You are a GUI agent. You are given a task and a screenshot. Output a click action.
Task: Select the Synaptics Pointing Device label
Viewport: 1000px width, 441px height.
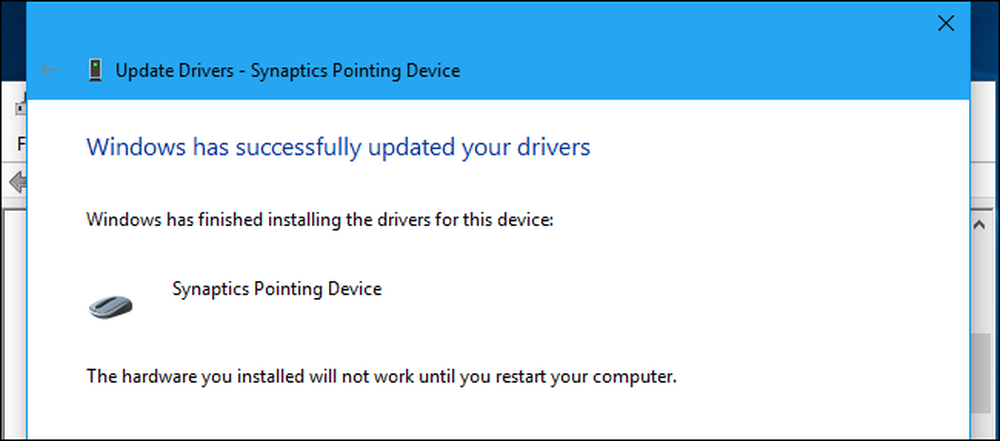pyautogui.click(x=277, y=288)
